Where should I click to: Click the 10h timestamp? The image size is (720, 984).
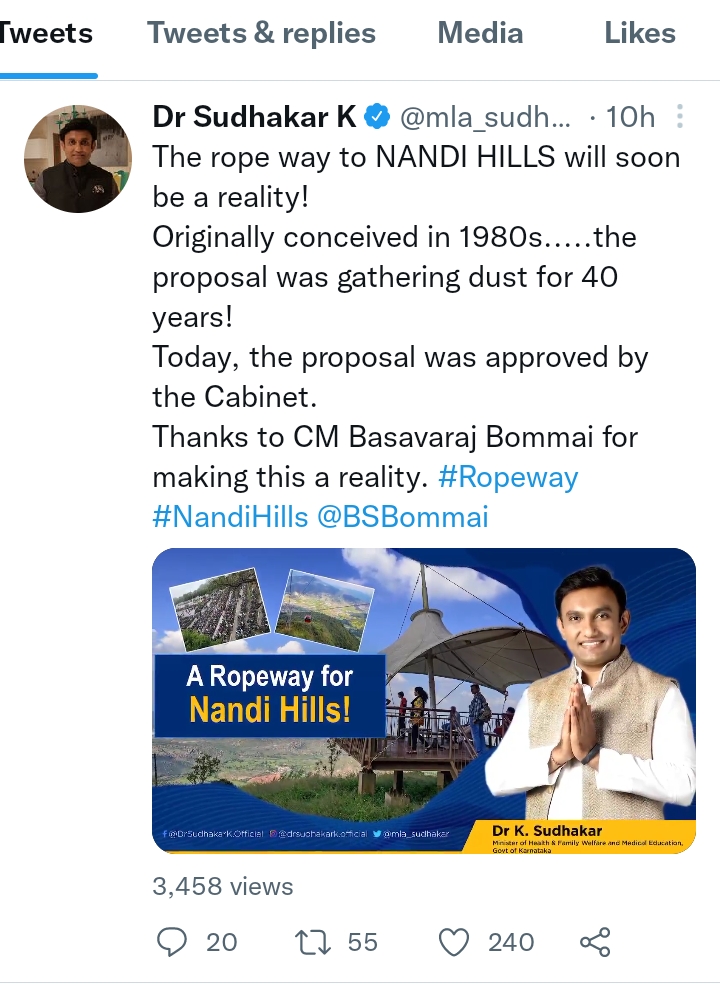click(630, 117)
